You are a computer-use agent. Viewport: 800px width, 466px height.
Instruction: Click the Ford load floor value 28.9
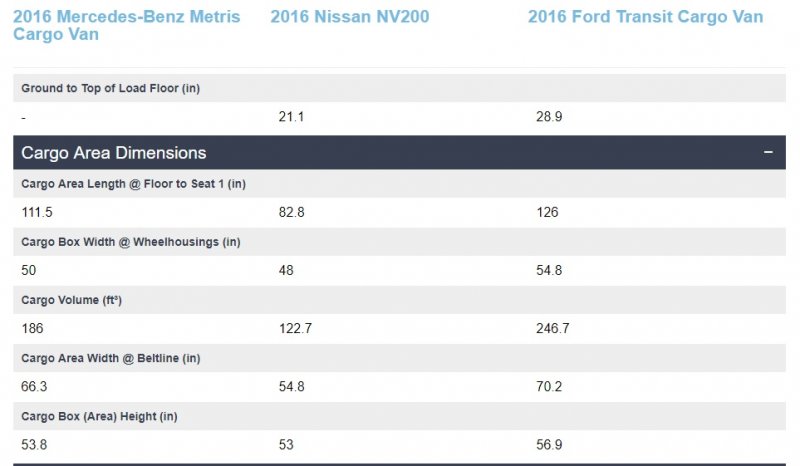(x=549, y=117)
